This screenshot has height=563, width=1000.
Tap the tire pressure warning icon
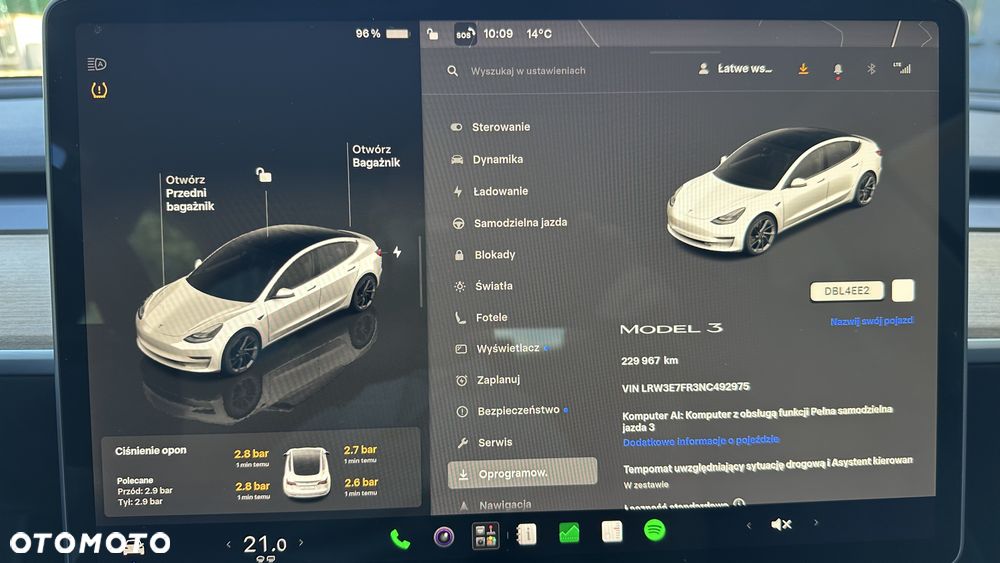[99, 90]
